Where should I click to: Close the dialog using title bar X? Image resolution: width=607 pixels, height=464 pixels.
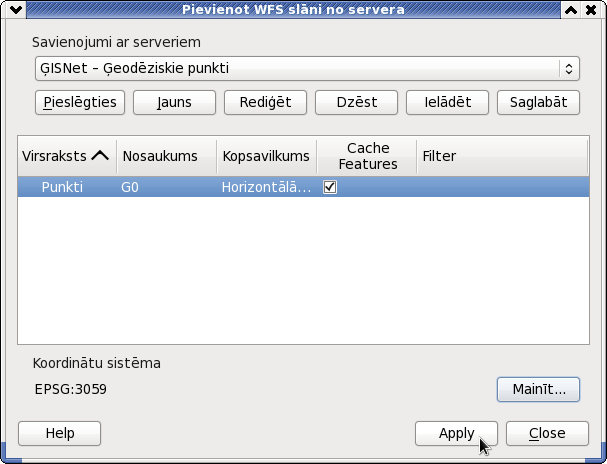591,10
